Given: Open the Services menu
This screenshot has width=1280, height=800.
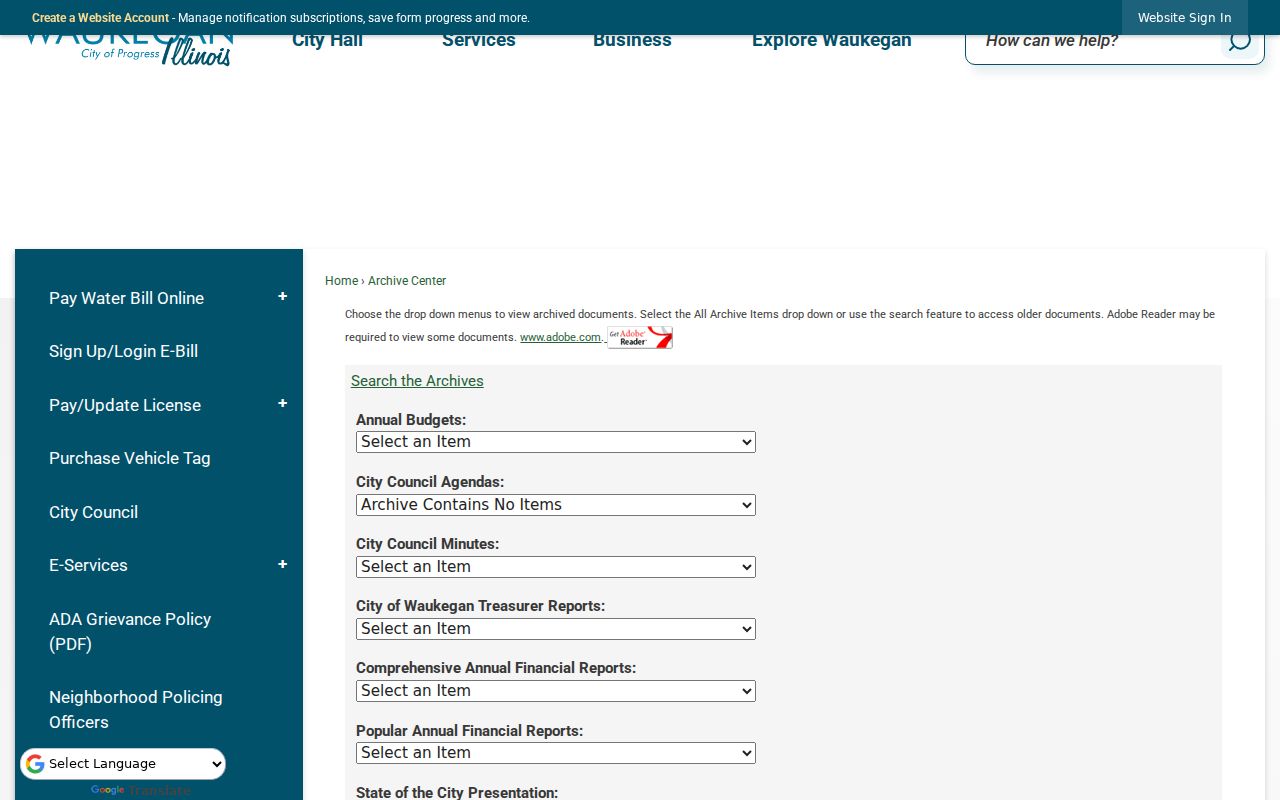Looking at the screenshot, I should (x=479, y=41).
